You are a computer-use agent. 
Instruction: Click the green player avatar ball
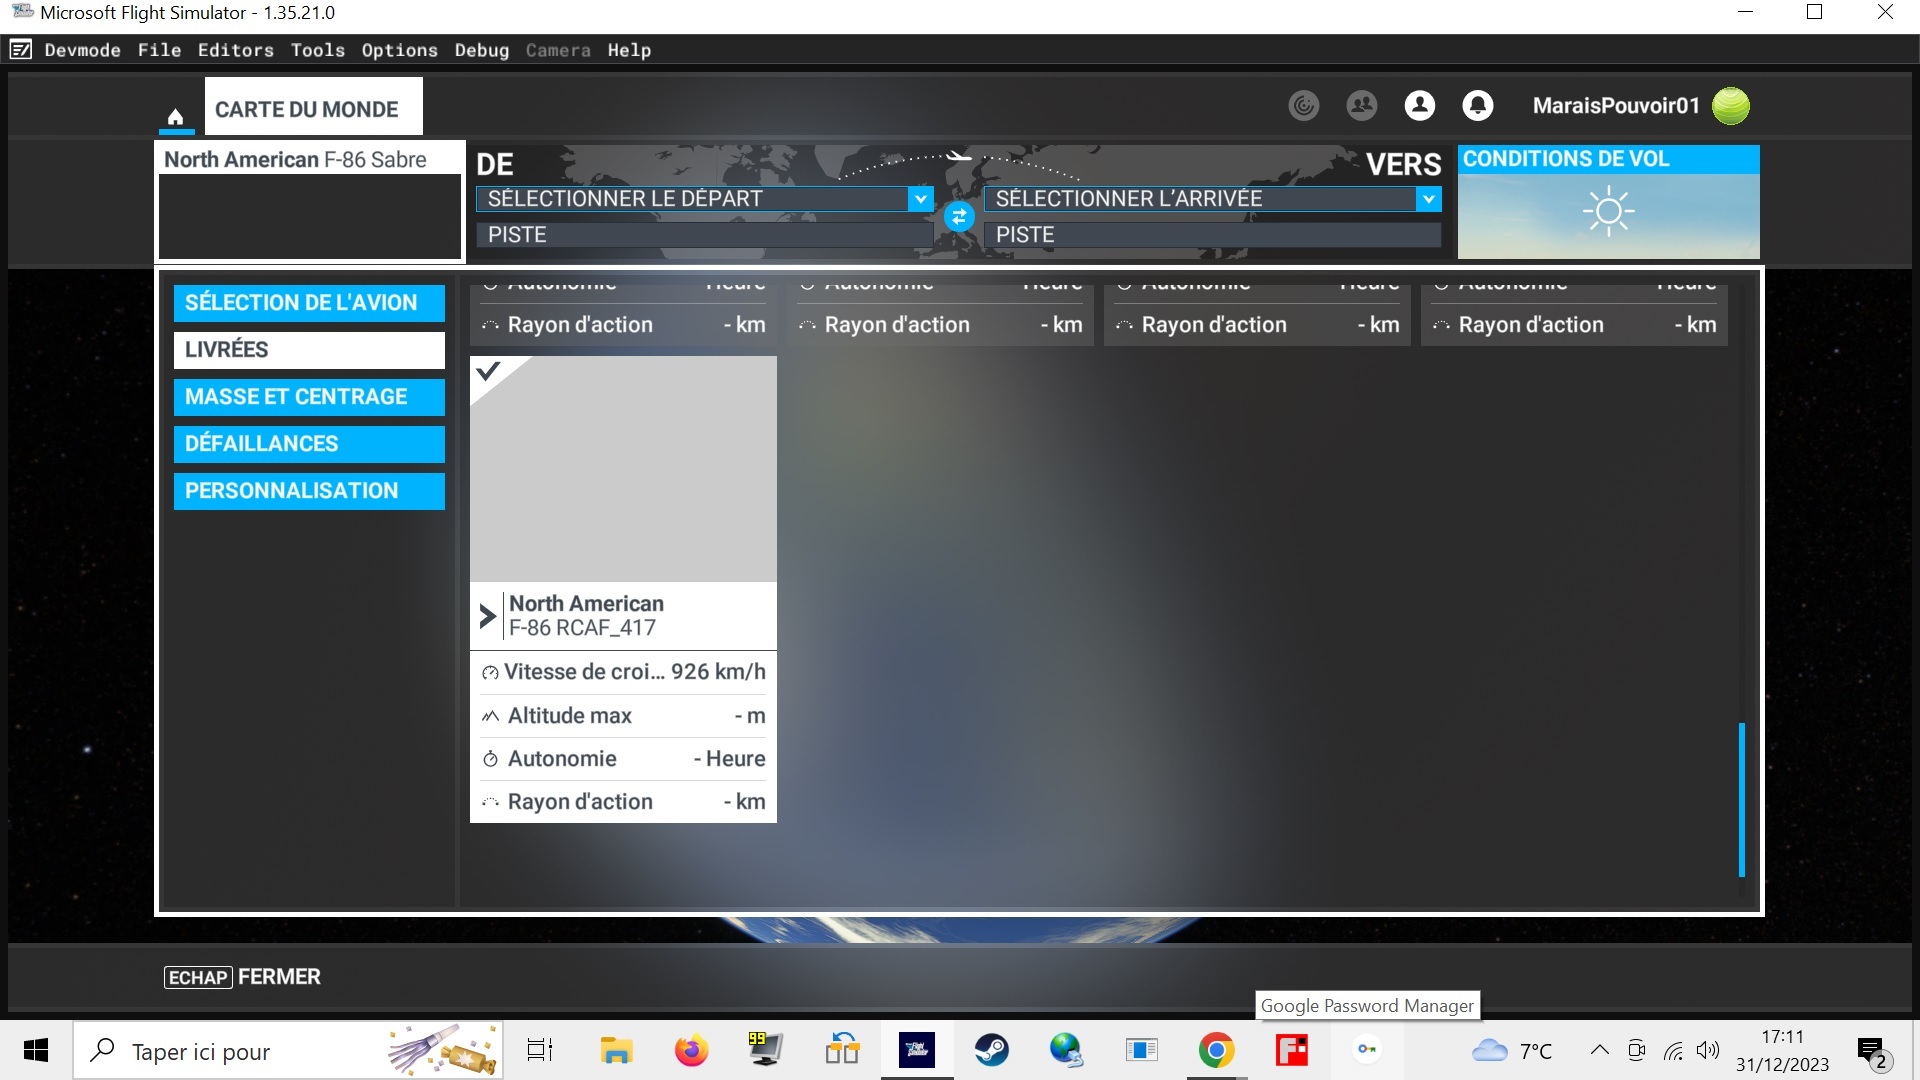point(1730,106)
